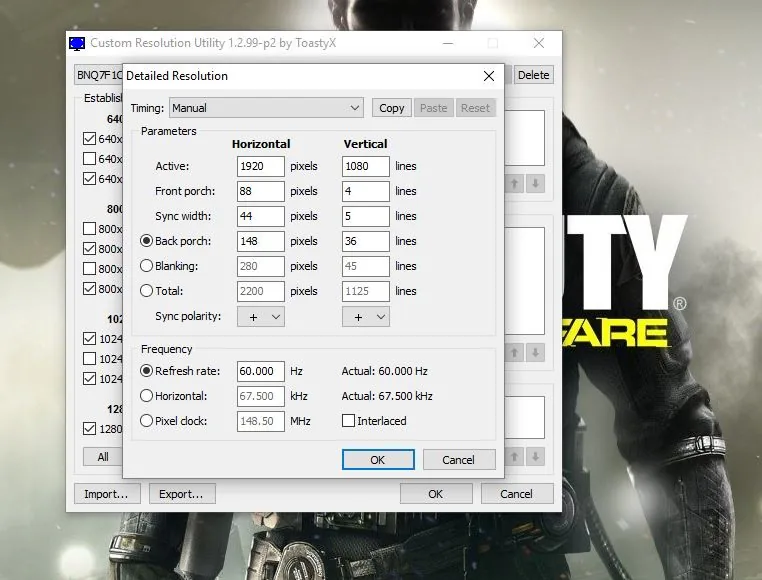762x580 pixels.
Task: Click the Pixel clock field showing 148.50
Action: pos(261,421)
